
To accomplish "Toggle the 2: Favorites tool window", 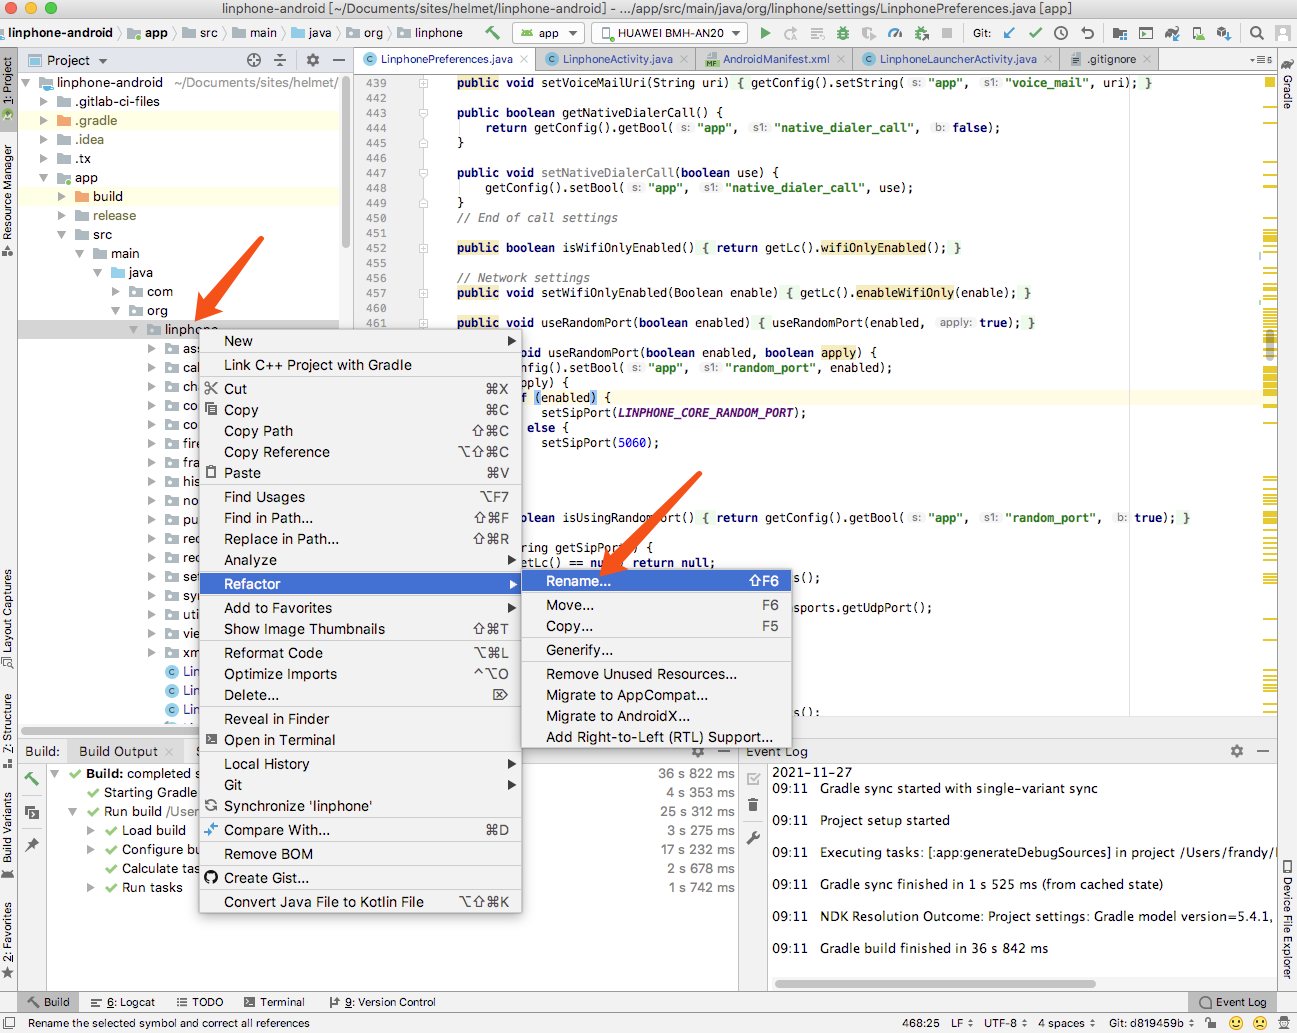I will (8, 940).
